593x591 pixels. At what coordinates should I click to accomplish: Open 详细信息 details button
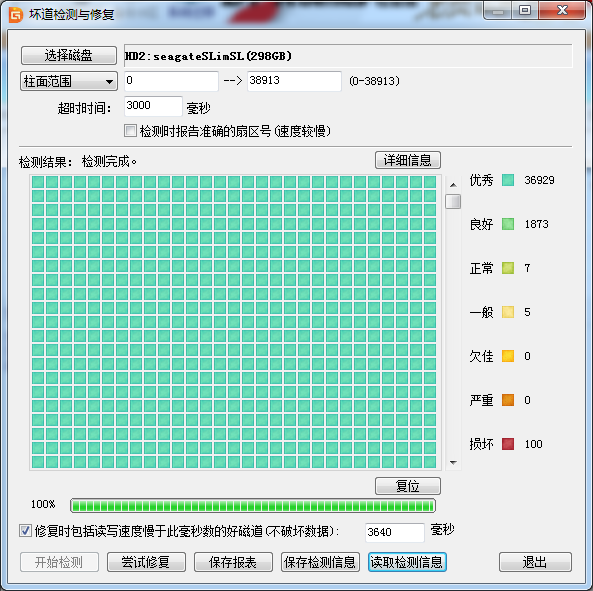pos(408,160)
